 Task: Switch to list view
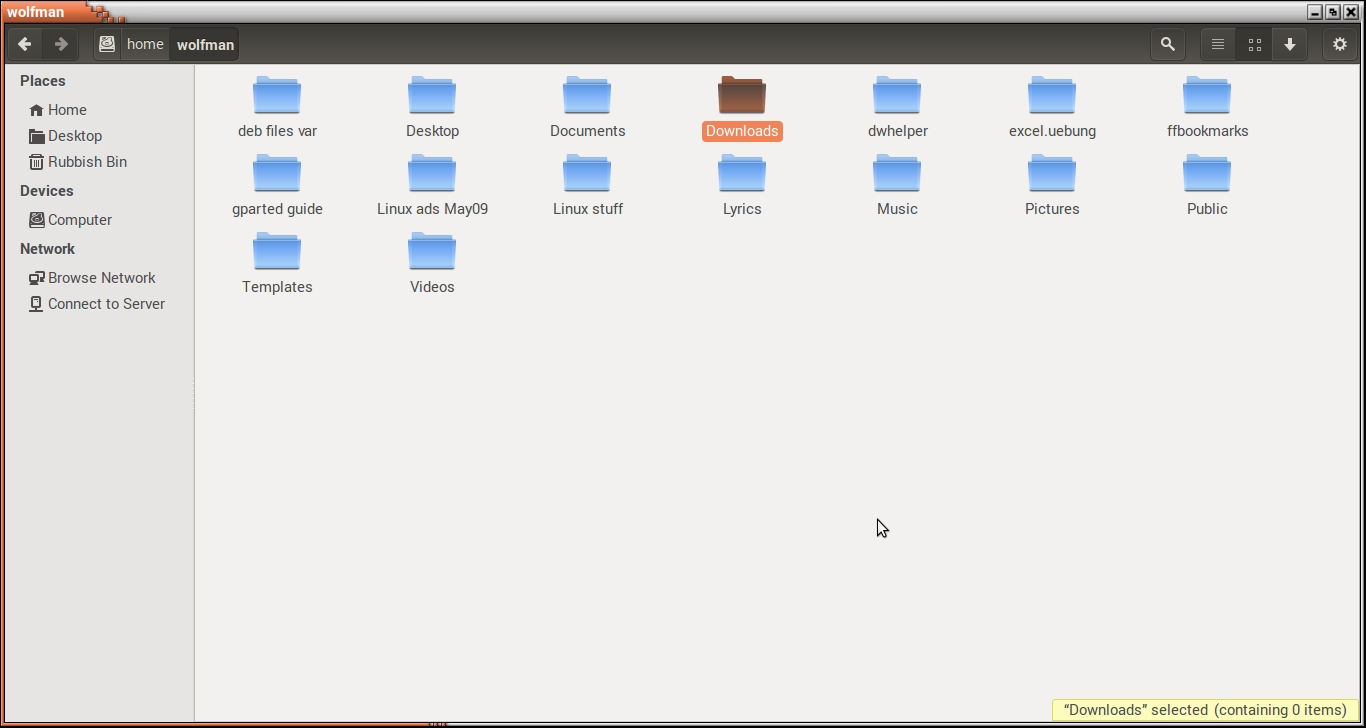1218,44
